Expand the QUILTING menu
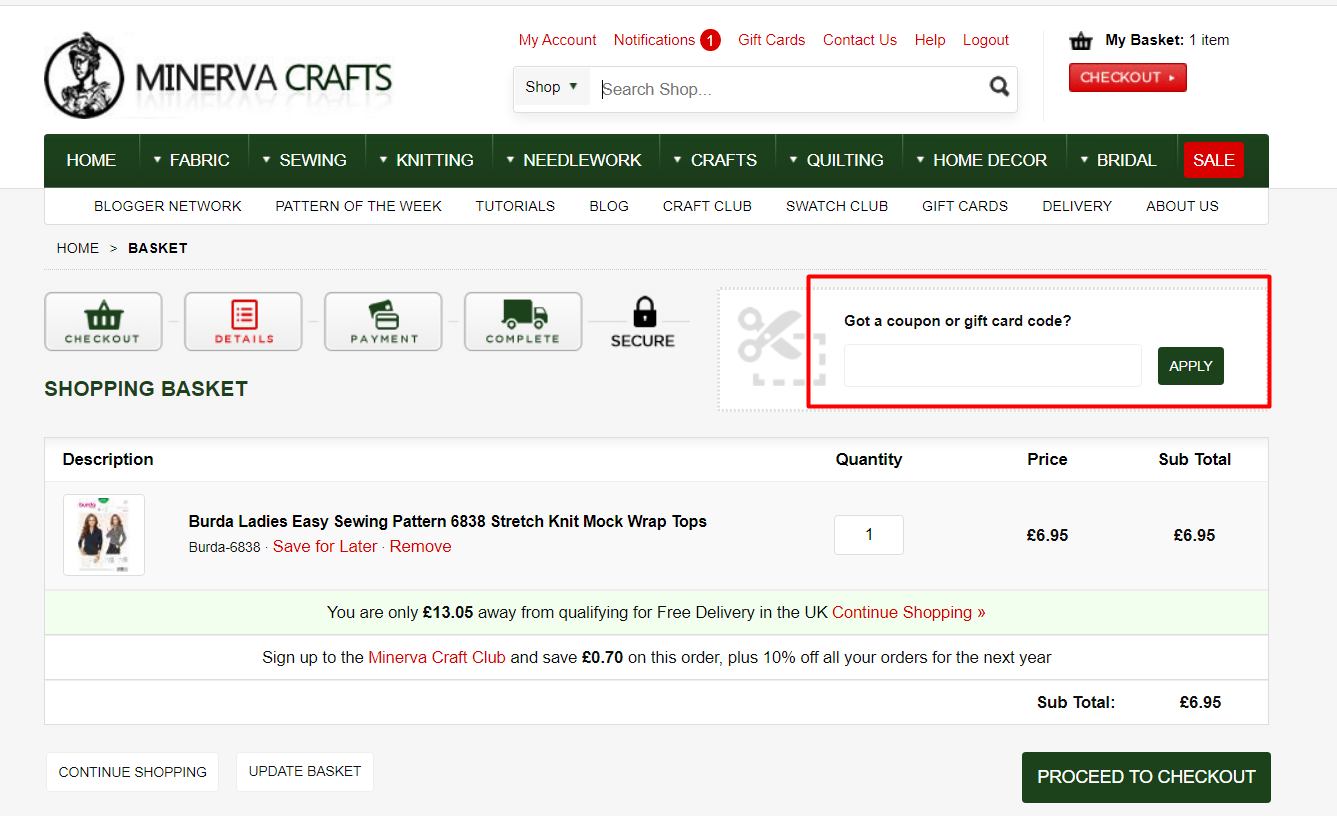 click(x=843, y=159)
